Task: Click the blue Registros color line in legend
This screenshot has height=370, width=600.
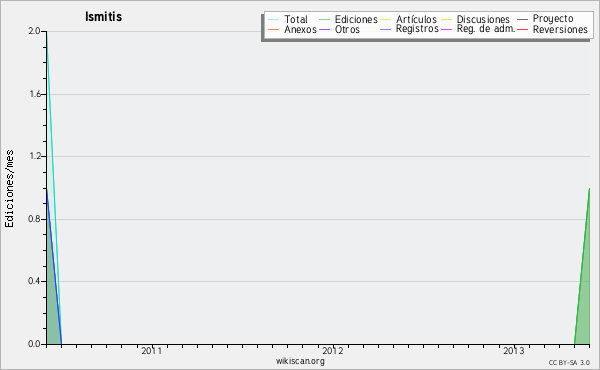Action: click(386, 29)
